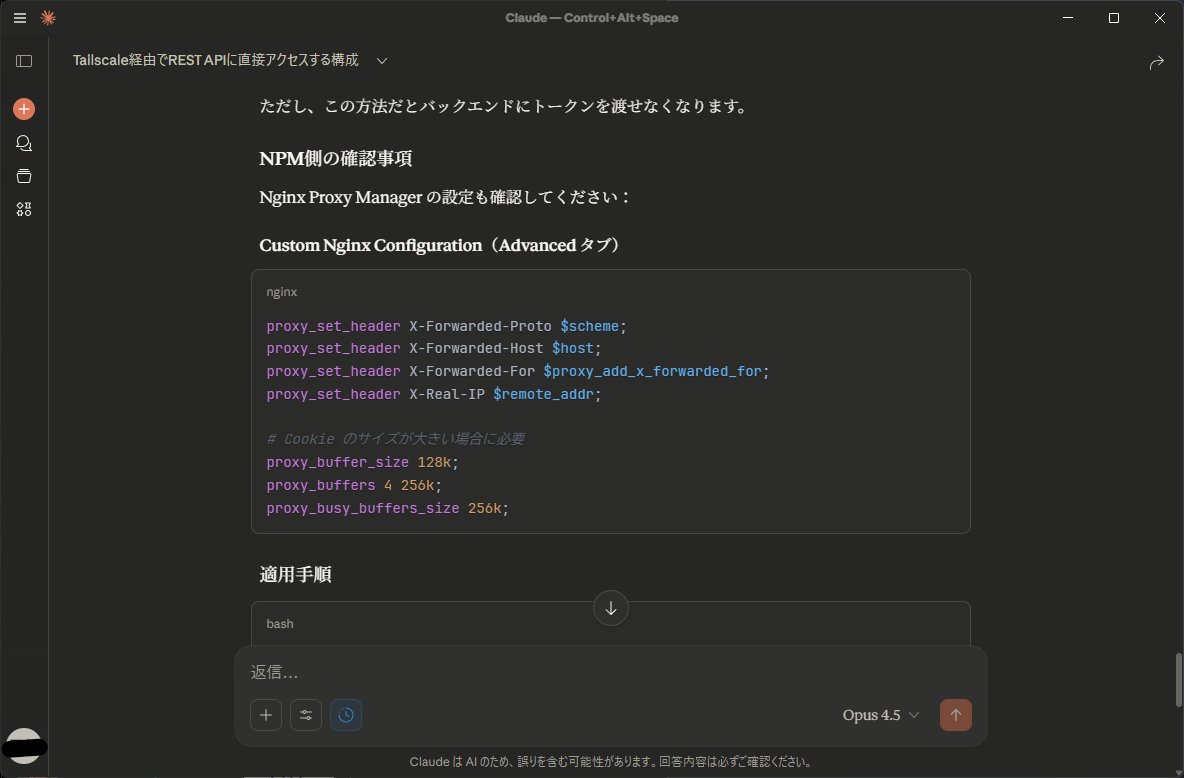Minimize the Claude window
The image size is (1184, 778).
1068,17
